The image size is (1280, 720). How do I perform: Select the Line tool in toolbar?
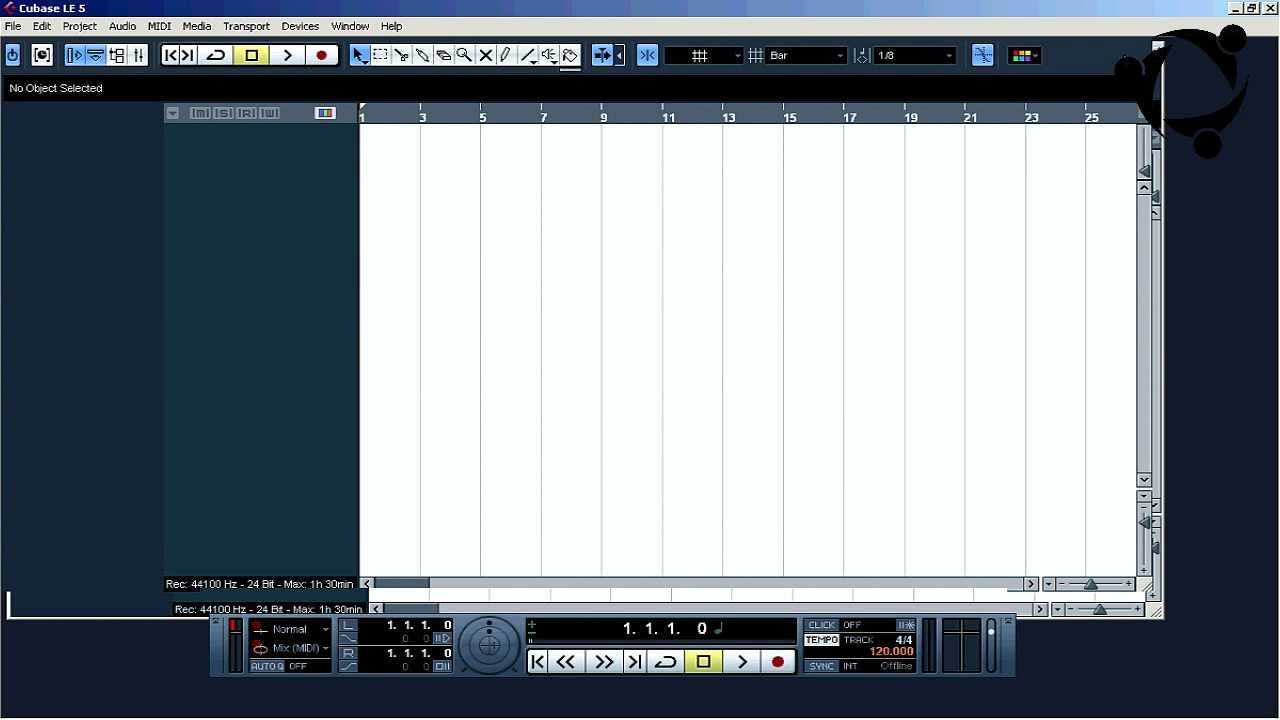(528, 56)
